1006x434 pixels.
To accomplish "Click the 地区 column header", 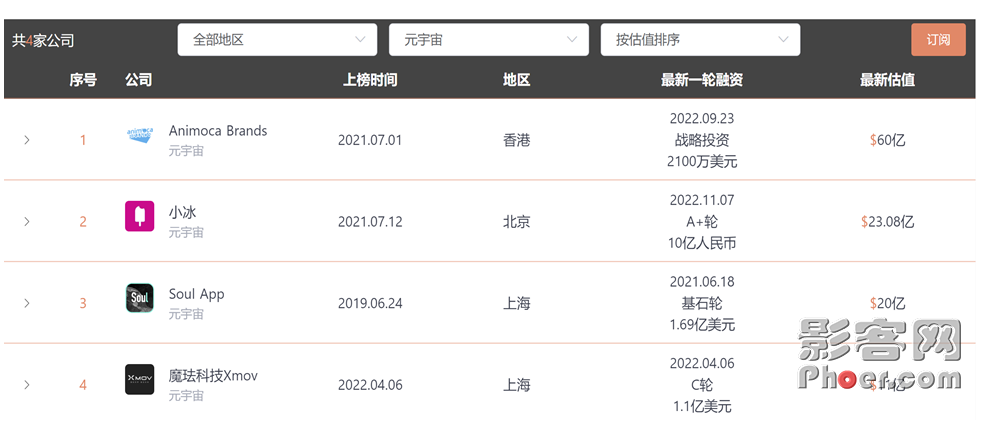I will [516, 80].
